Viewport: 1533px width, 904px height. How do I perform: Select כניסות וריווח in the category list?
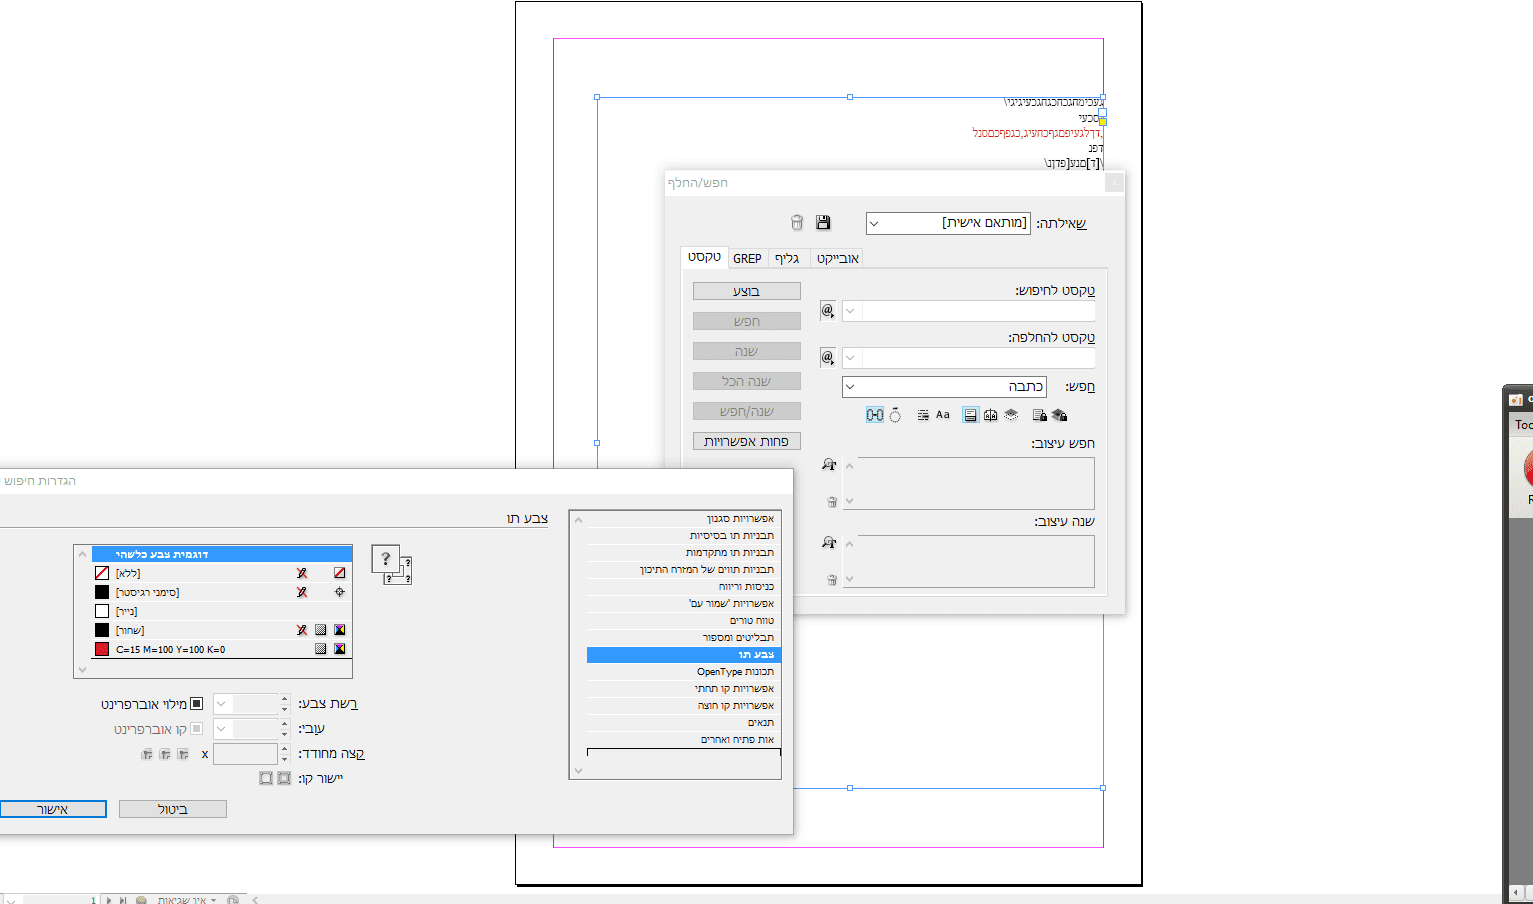[684, 587]
